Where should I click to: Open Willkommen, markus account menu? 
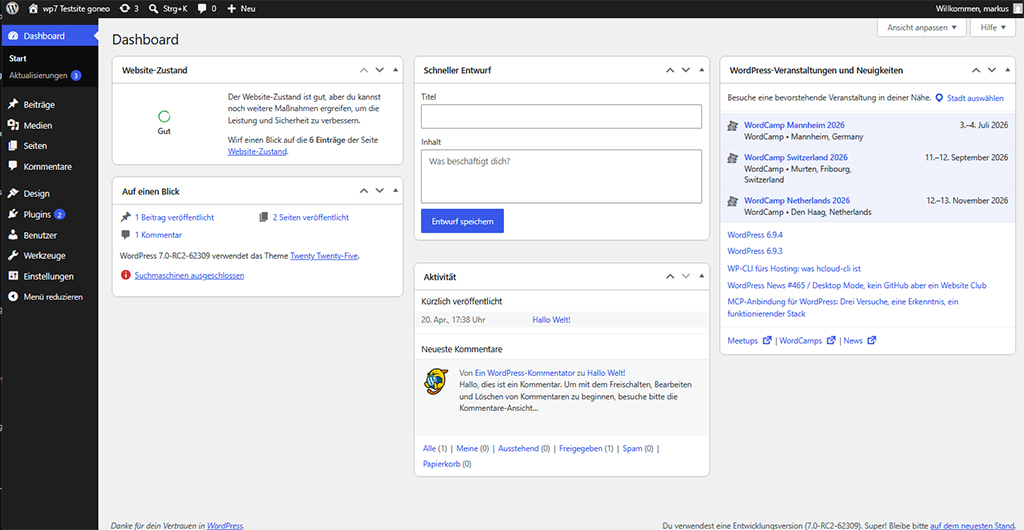[x=977, y=8]
